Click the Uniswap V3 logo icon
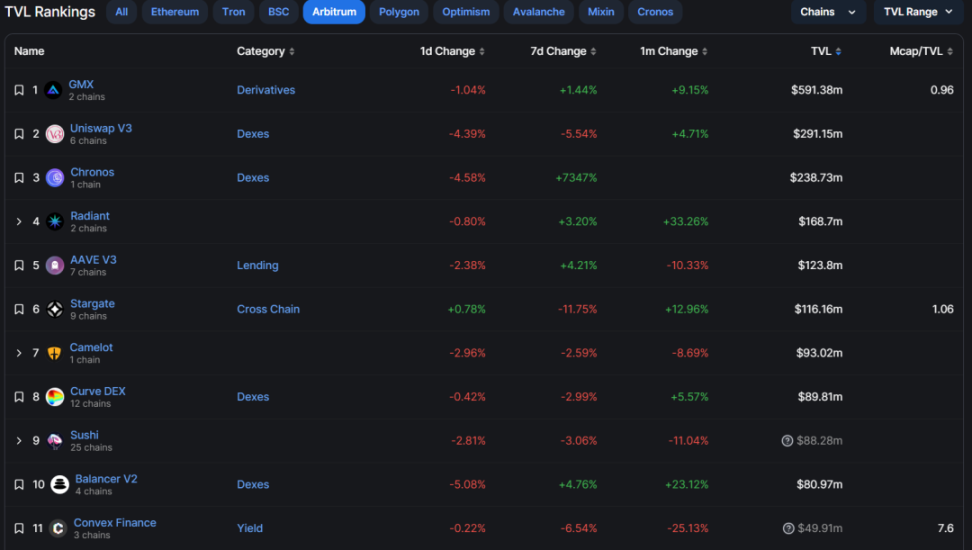Screen dimensions: 972x550 pos(55,134)
